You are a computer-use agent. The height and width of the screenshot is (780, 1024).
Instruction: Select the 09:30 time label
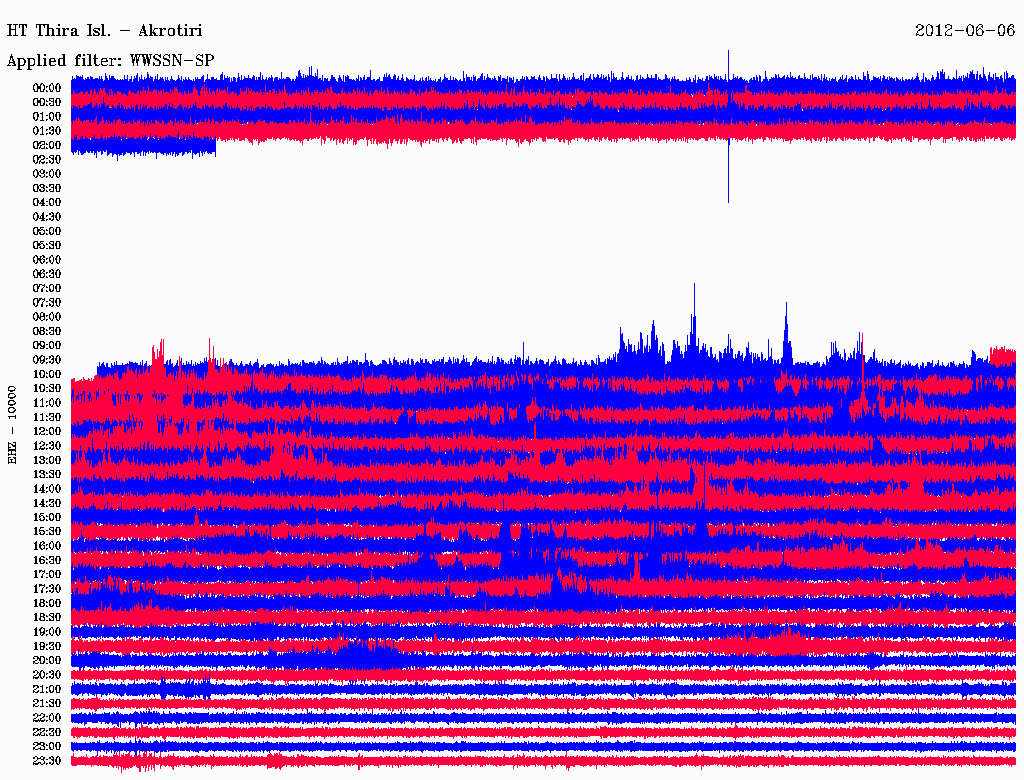47,360
